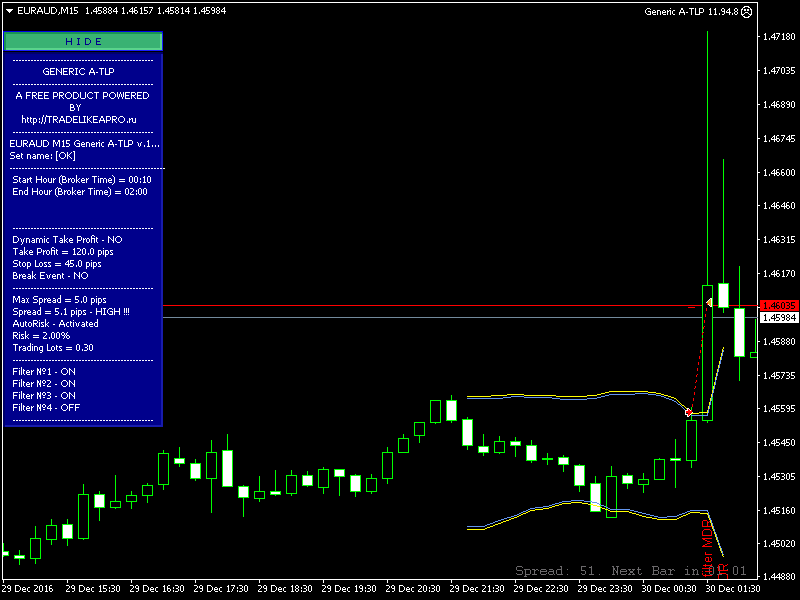Screen dimensions: 800x600
Task: Click the 1.47180 price scale value
Action: (x=779, y=37)
